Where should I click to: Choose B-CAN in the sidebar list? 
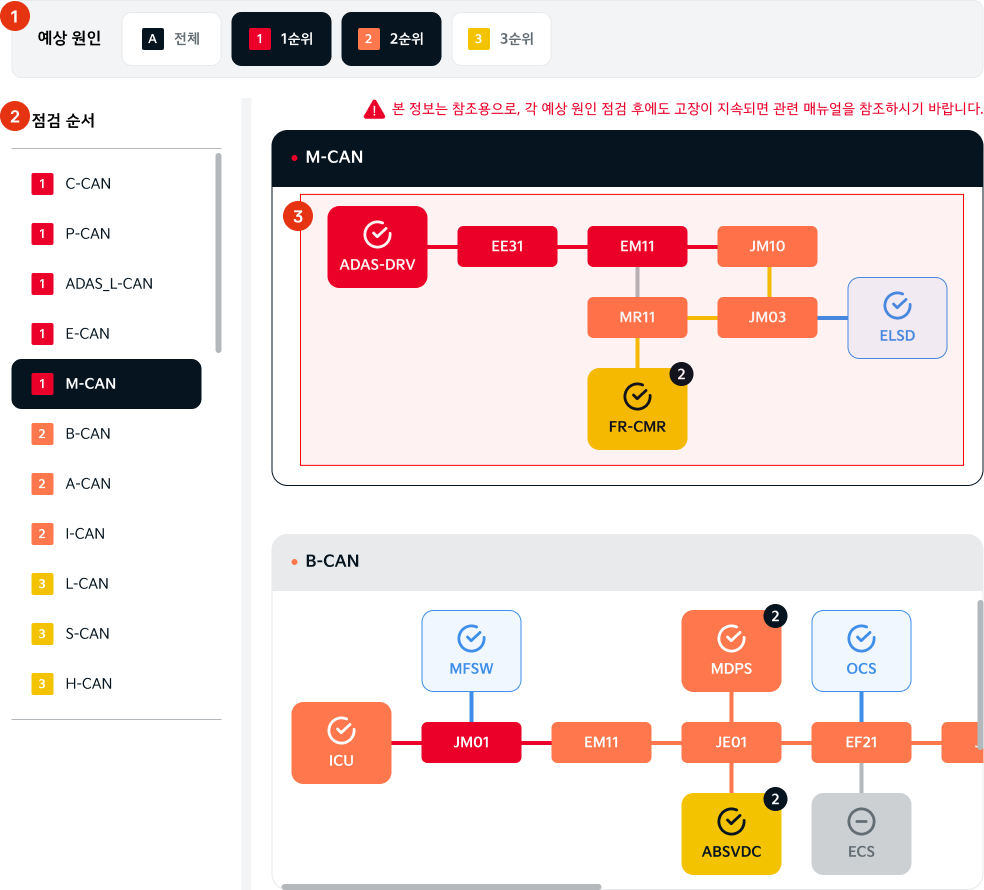coord(107,434)
